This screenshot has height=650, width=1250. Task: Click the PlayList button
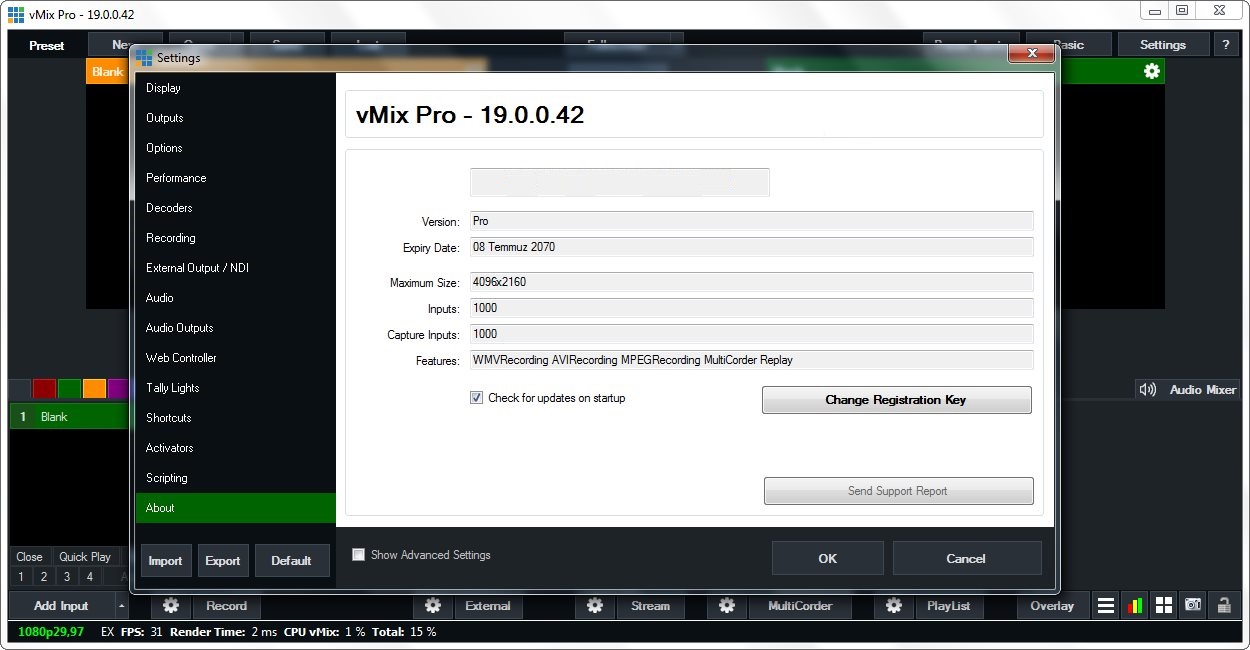[x=949, y=606]
